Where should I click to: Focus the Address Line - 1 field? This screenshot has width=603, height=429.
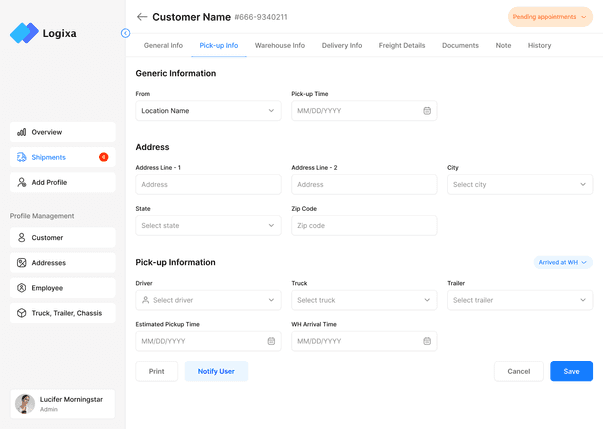click(208, 185)
